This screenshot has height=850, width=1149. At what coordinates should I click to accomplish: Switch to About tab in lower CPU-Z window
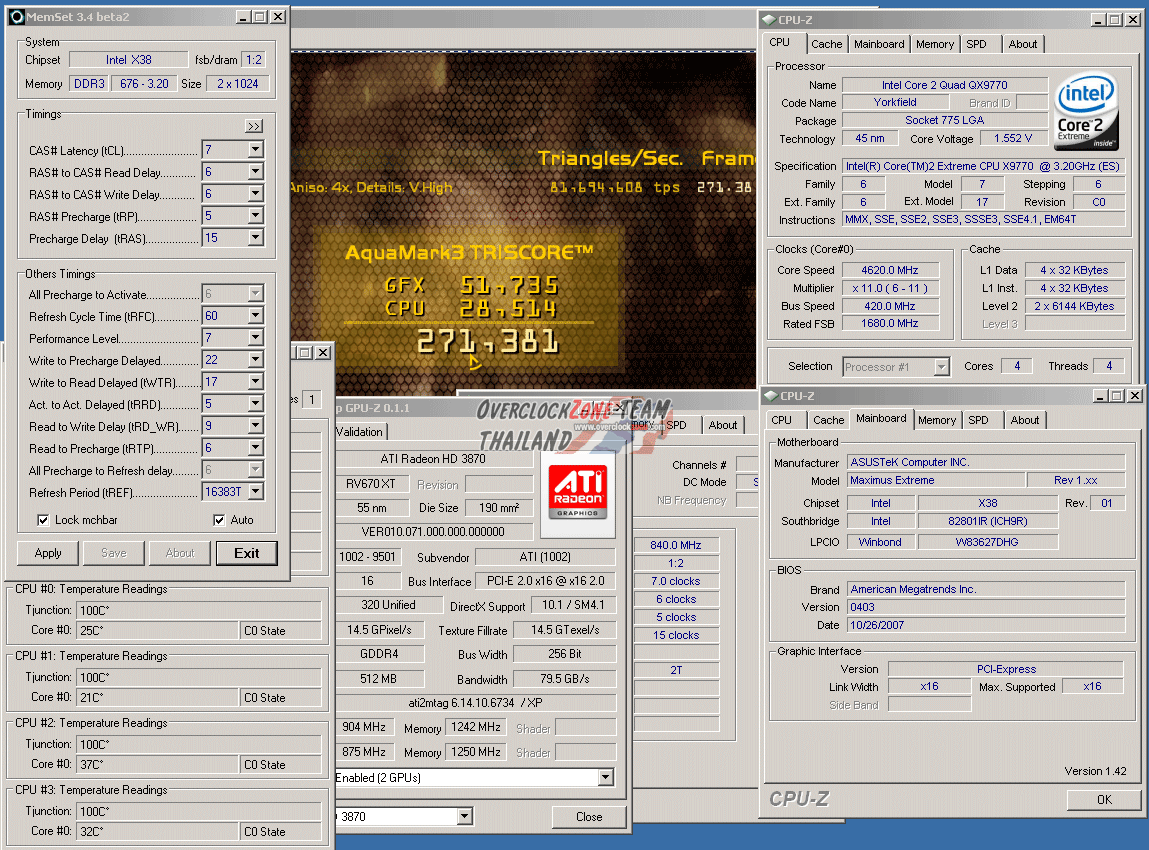tap(1024, 420)
